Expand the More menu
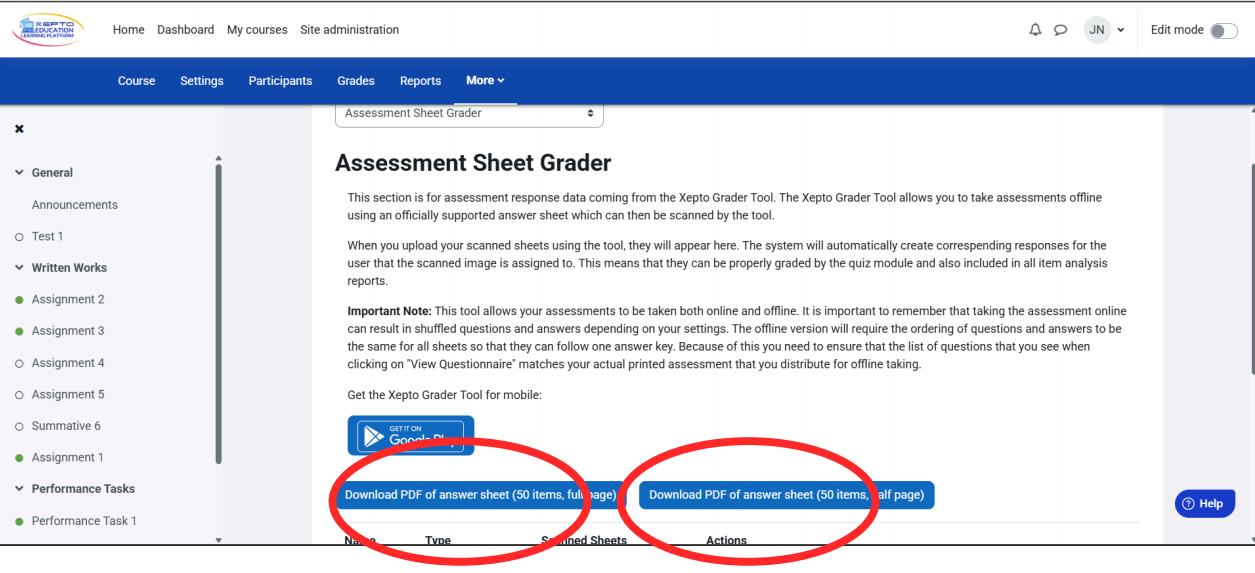The height and width of the screenshot is (573, 1255). pyautogui.click(x=485, y=80)
